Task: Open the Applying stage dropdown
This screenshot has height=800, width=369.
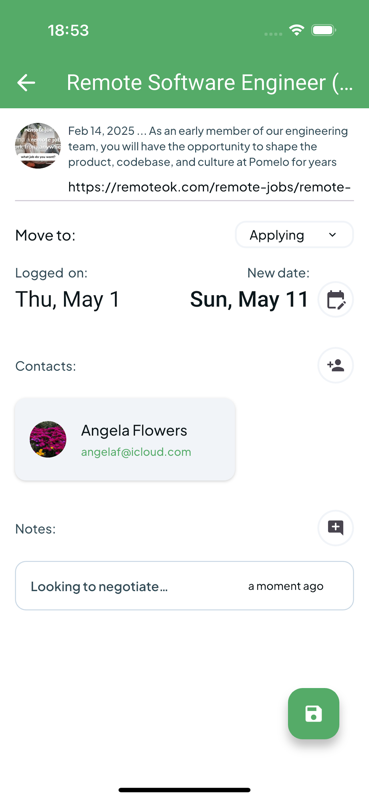Action: 294,235
